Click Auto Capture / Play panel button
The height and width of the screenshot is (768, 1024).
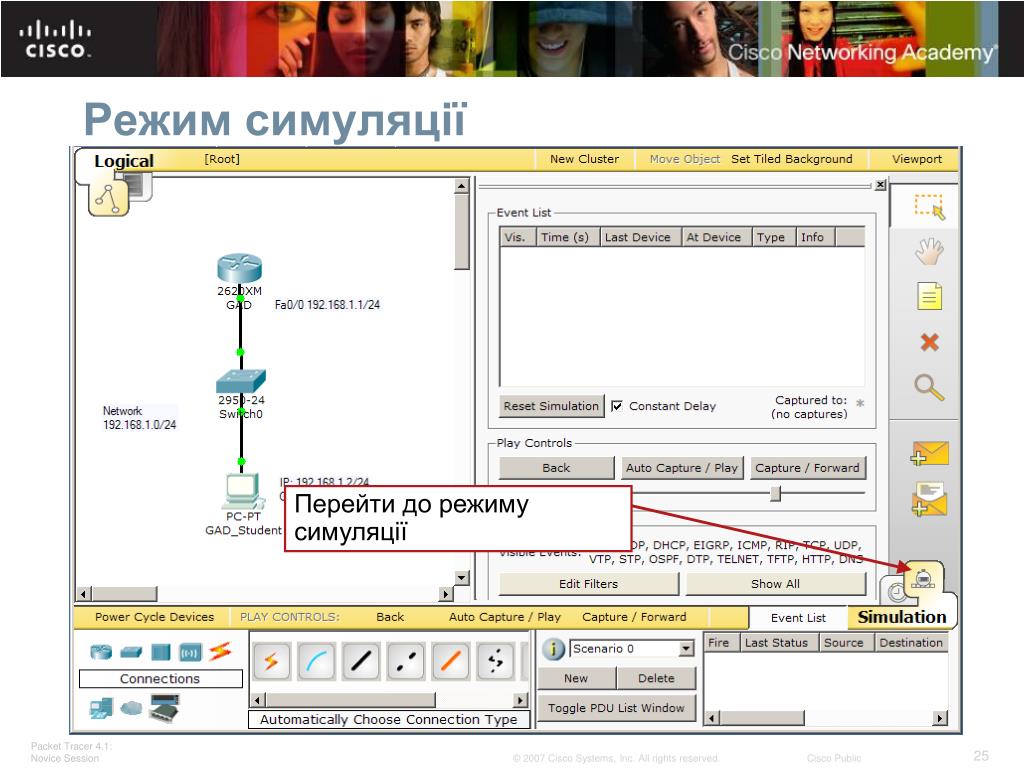click(682, 468)
